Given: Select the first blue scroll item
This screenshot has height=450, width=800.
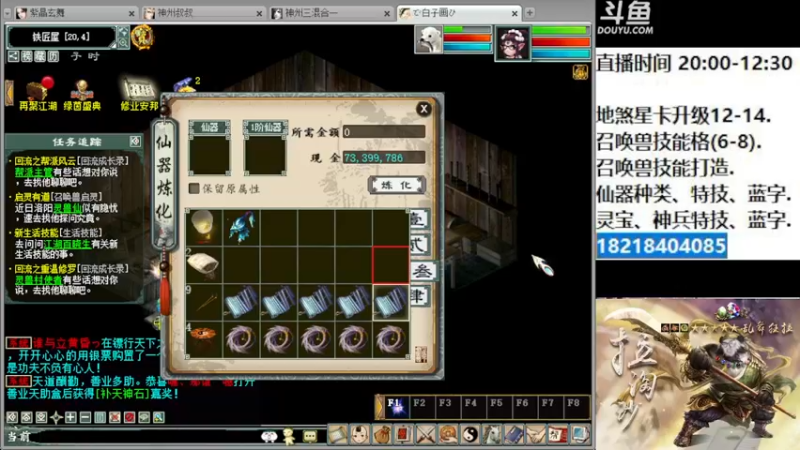Looking at the screenshot, I should tap(241, 302).
